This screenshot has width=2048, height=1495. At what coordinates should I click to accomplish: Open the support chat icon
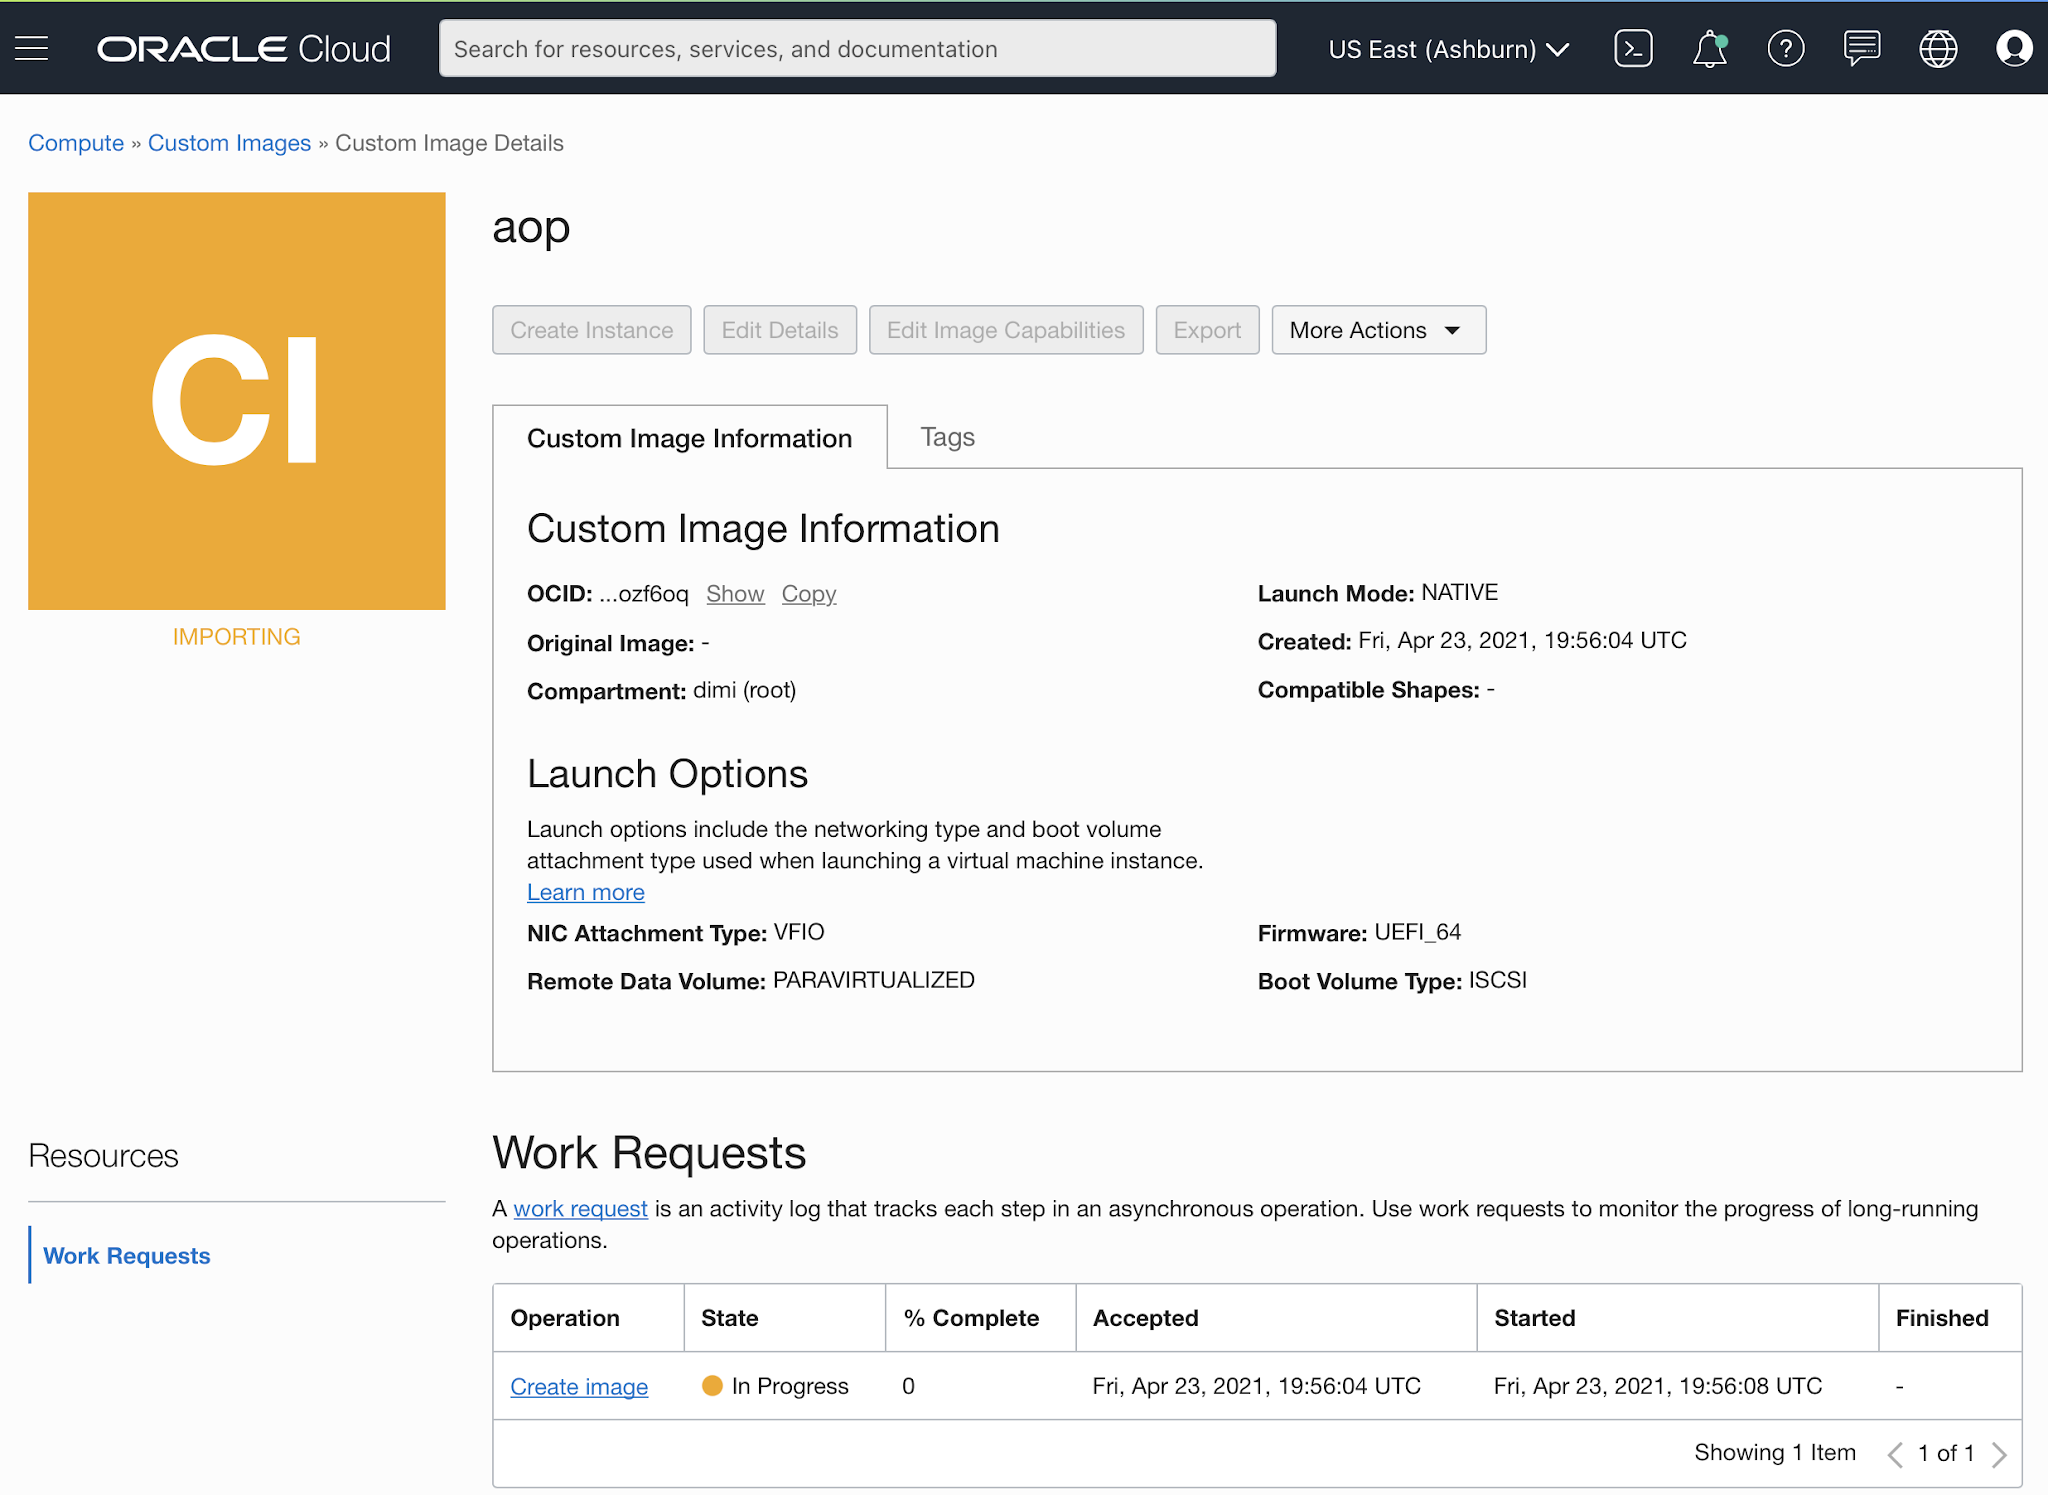[1861, 48]
